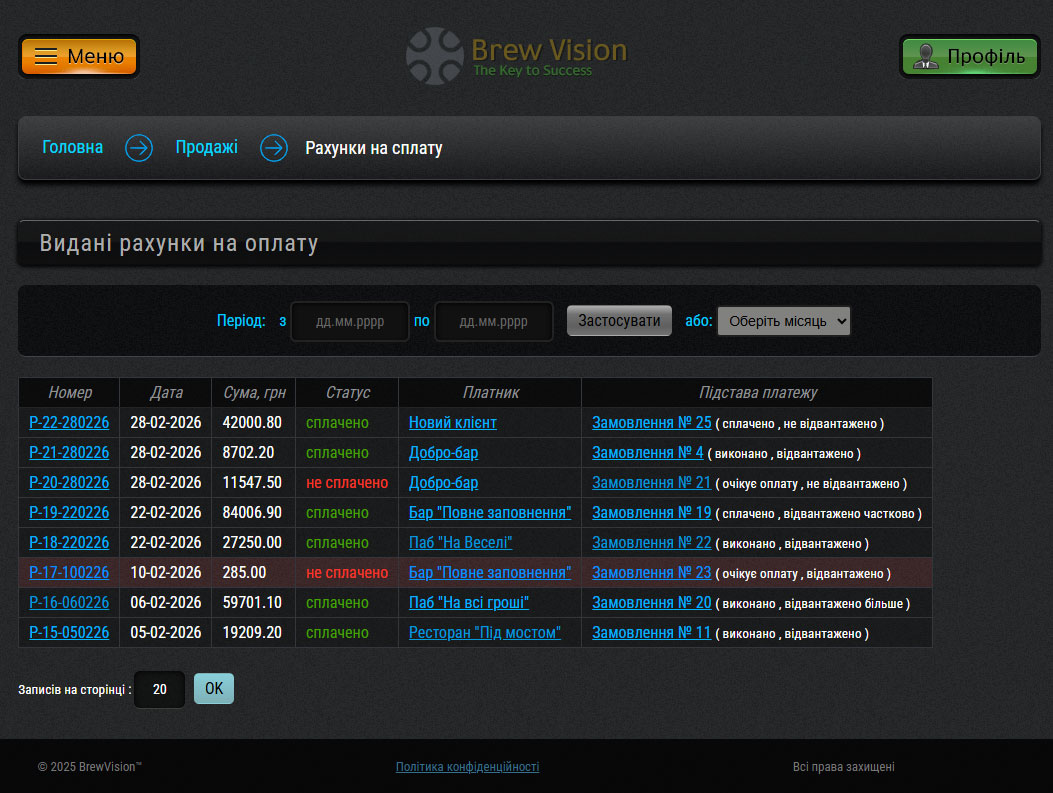Focus the period start date field
1053x793 pixels.
[350, 322]
